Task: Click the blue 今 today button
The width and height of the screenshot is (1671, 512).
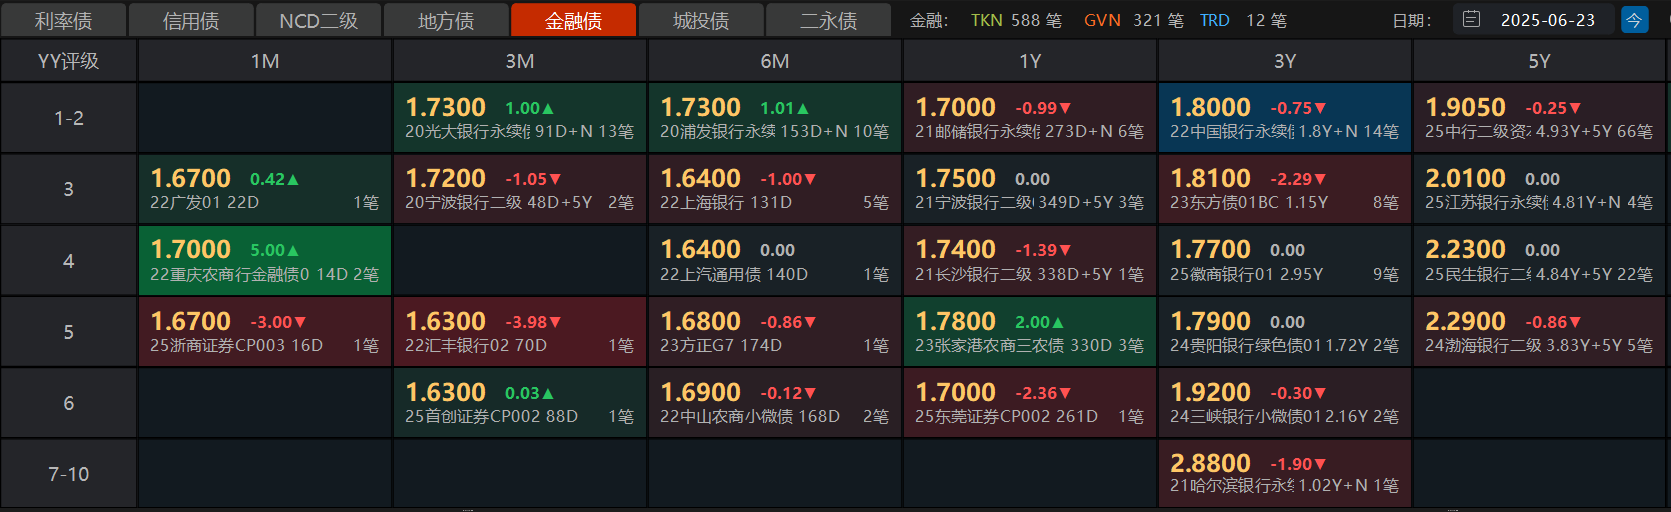Action: [1634, 19]
